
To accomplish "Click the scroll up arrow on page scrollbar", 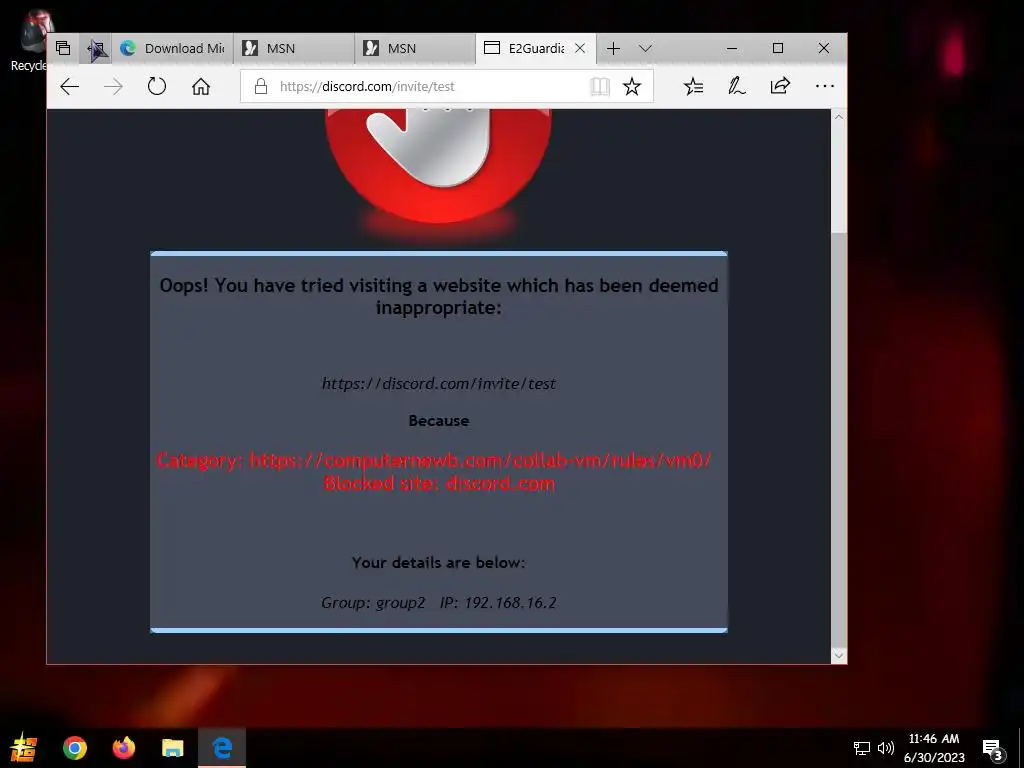I will click(x=839, y=117).
